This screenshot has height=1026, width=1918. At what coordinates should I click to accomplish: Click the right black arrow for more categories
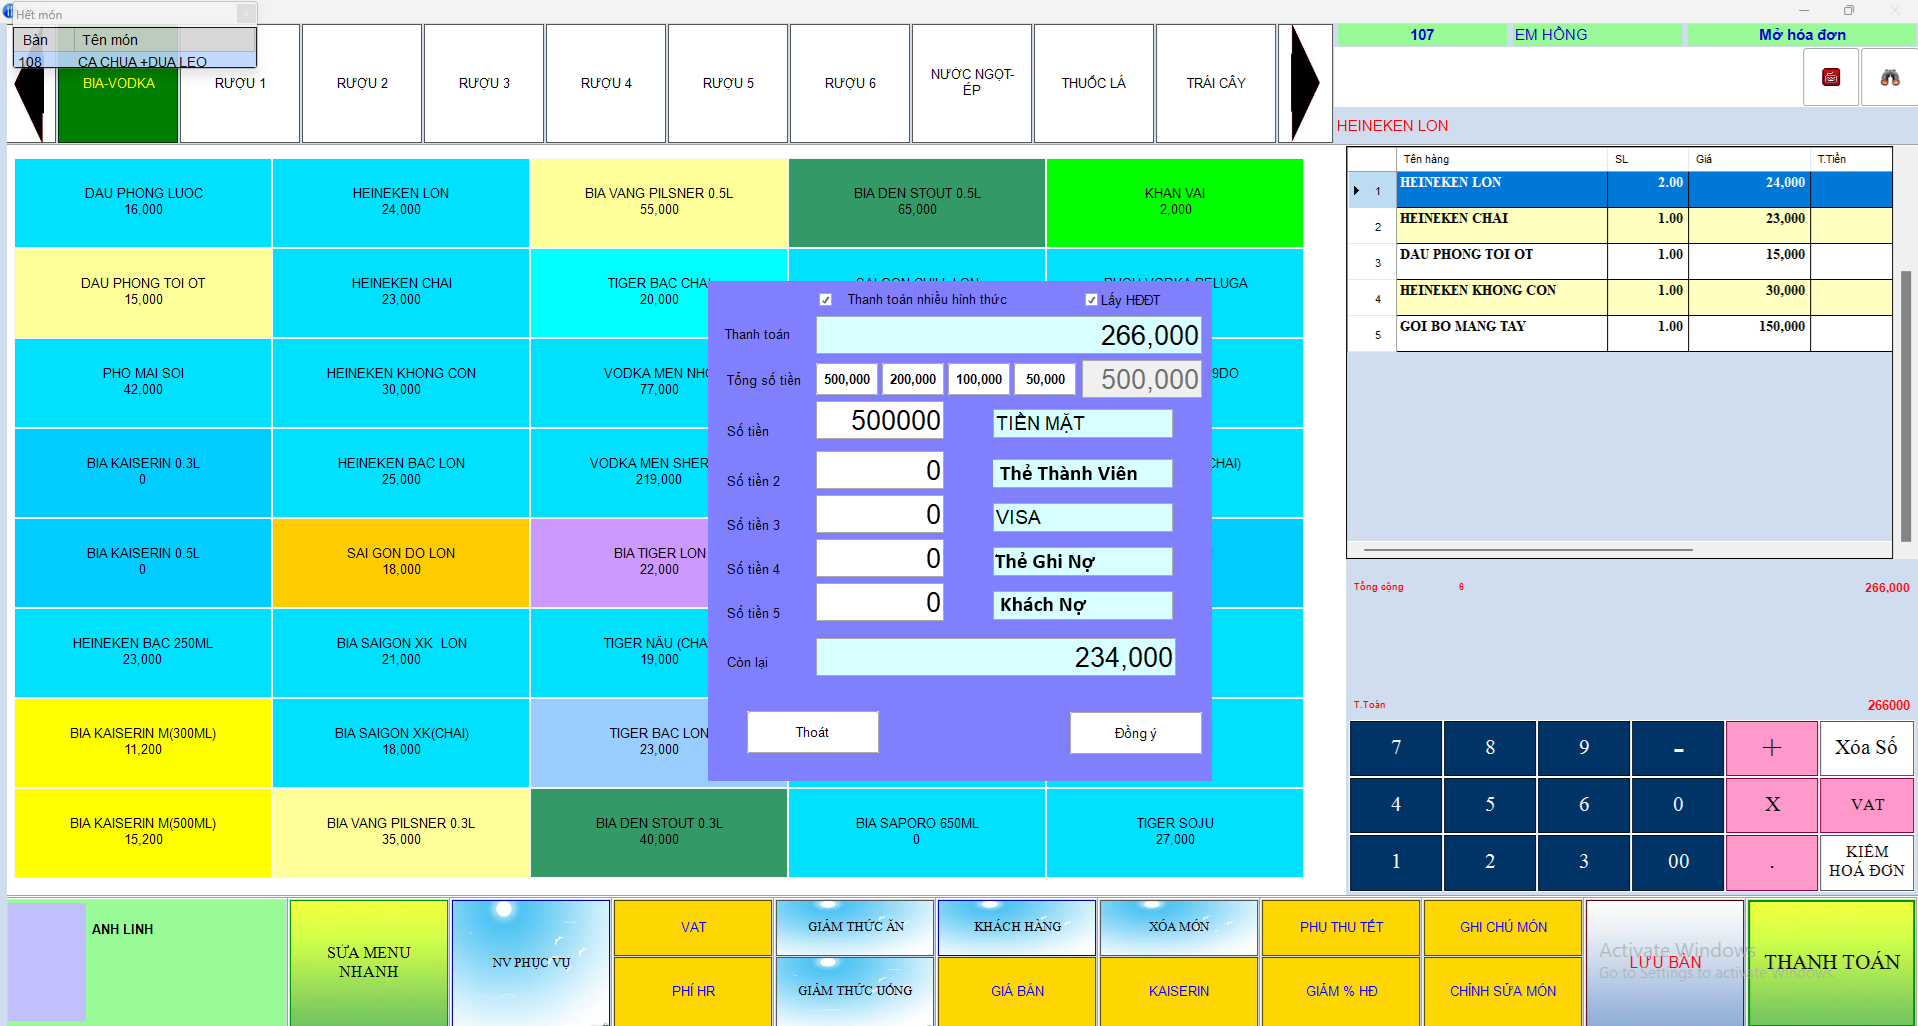[1305, 83]
